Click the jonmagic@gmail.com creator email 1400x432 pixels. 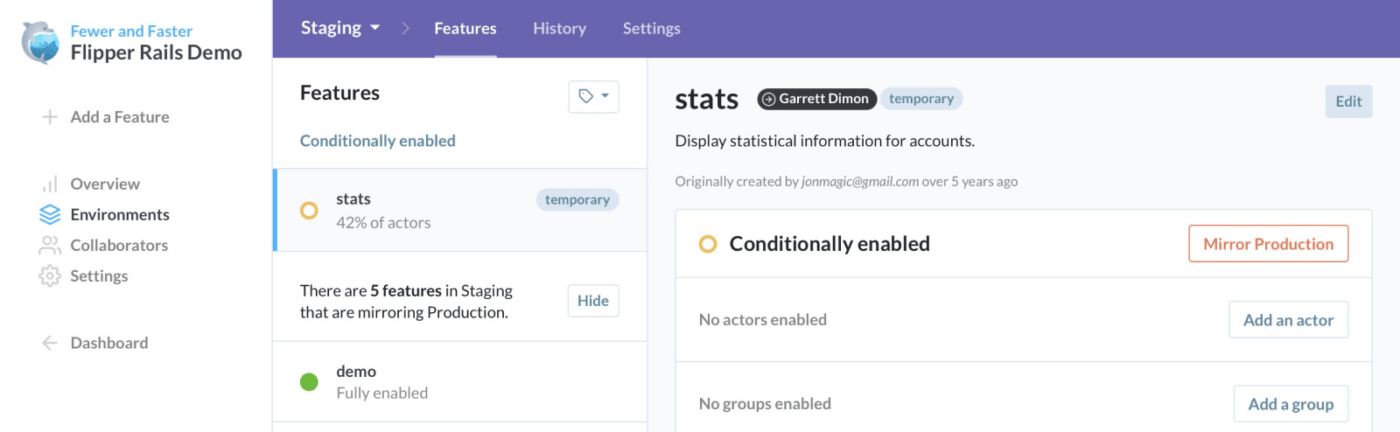(860, 182)
